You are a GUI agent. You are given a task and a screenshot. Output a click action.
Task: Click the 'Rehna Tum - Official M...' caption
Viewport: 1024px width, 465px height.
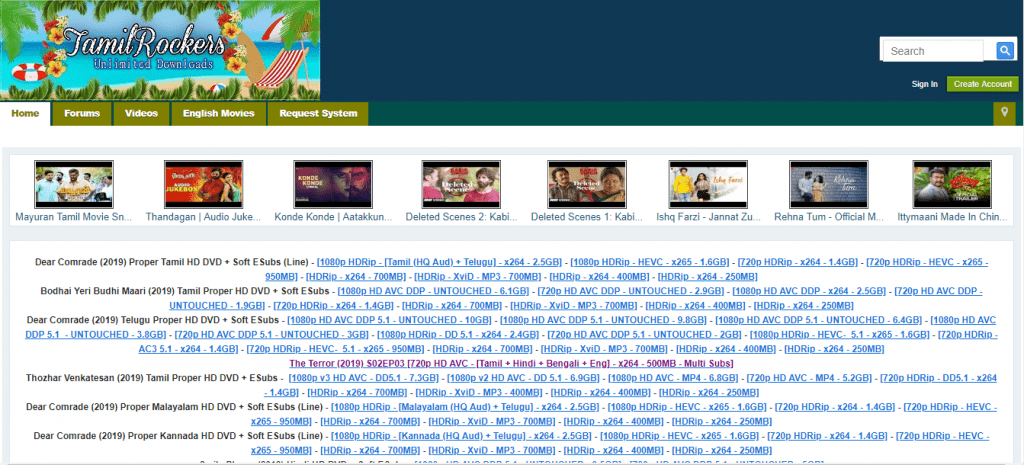[829, 217]
